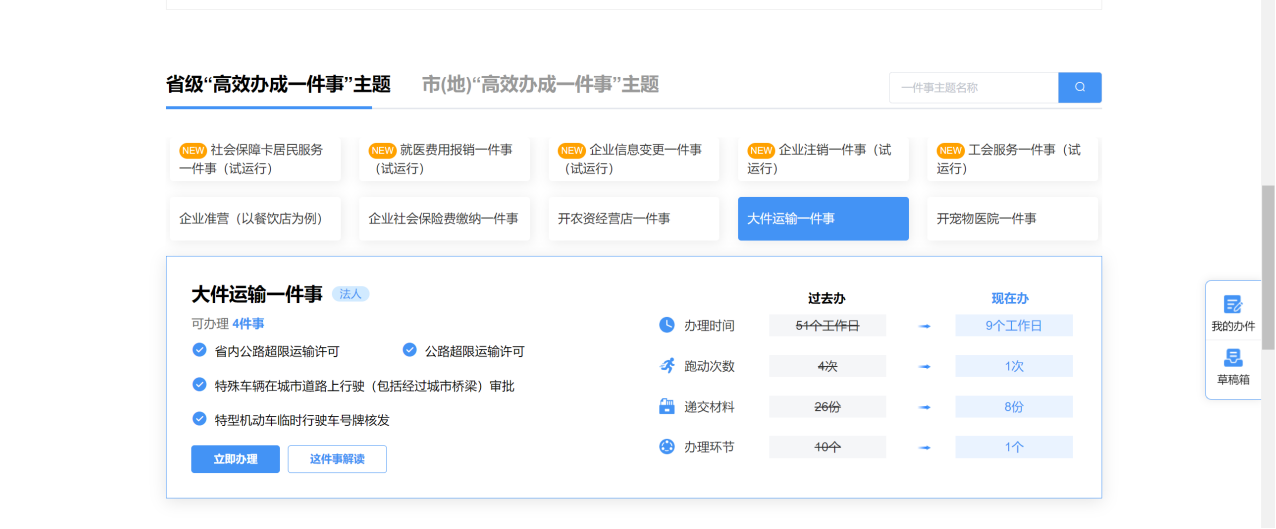Click 大件运输一件事 panel heading
This screenshot has height=529, width=1276.
(x=257, y=294)
